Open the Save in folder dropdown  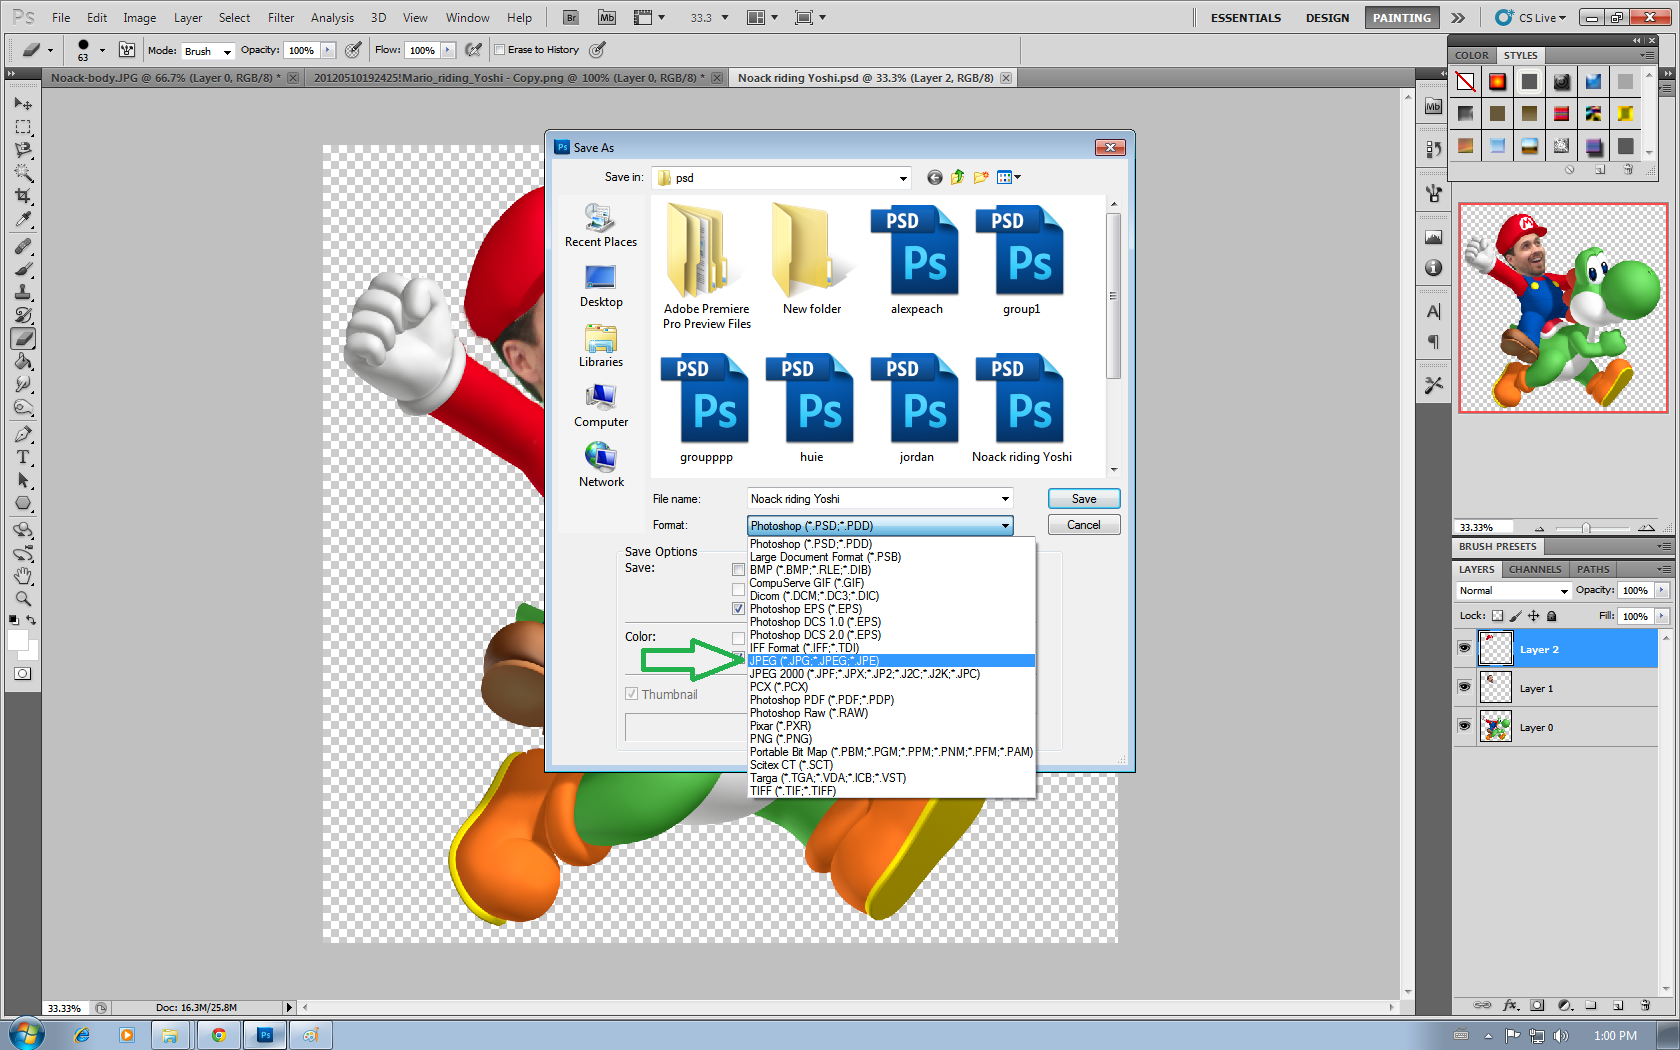902,178
